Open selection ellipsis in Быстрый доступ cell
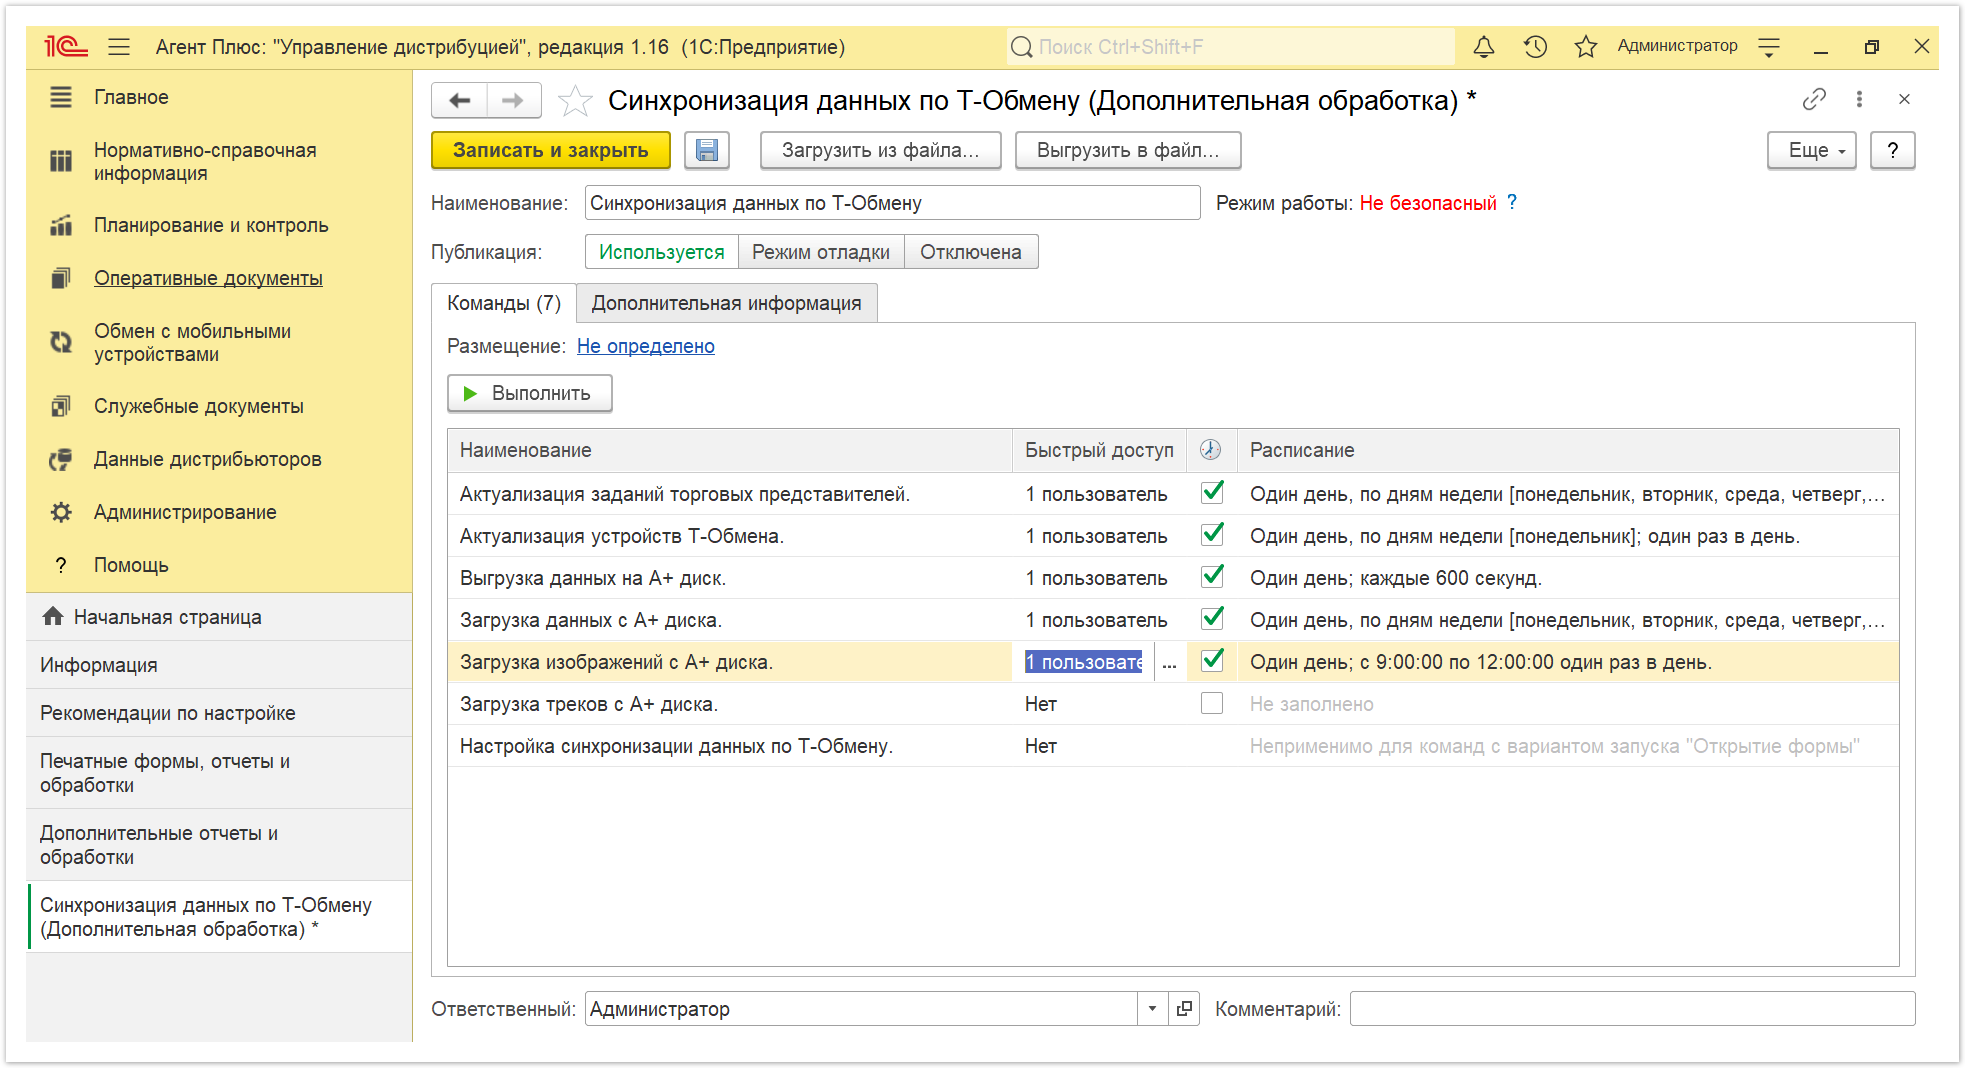Viewport: 1965px width, 1068px height. [x=1169, y=662]
